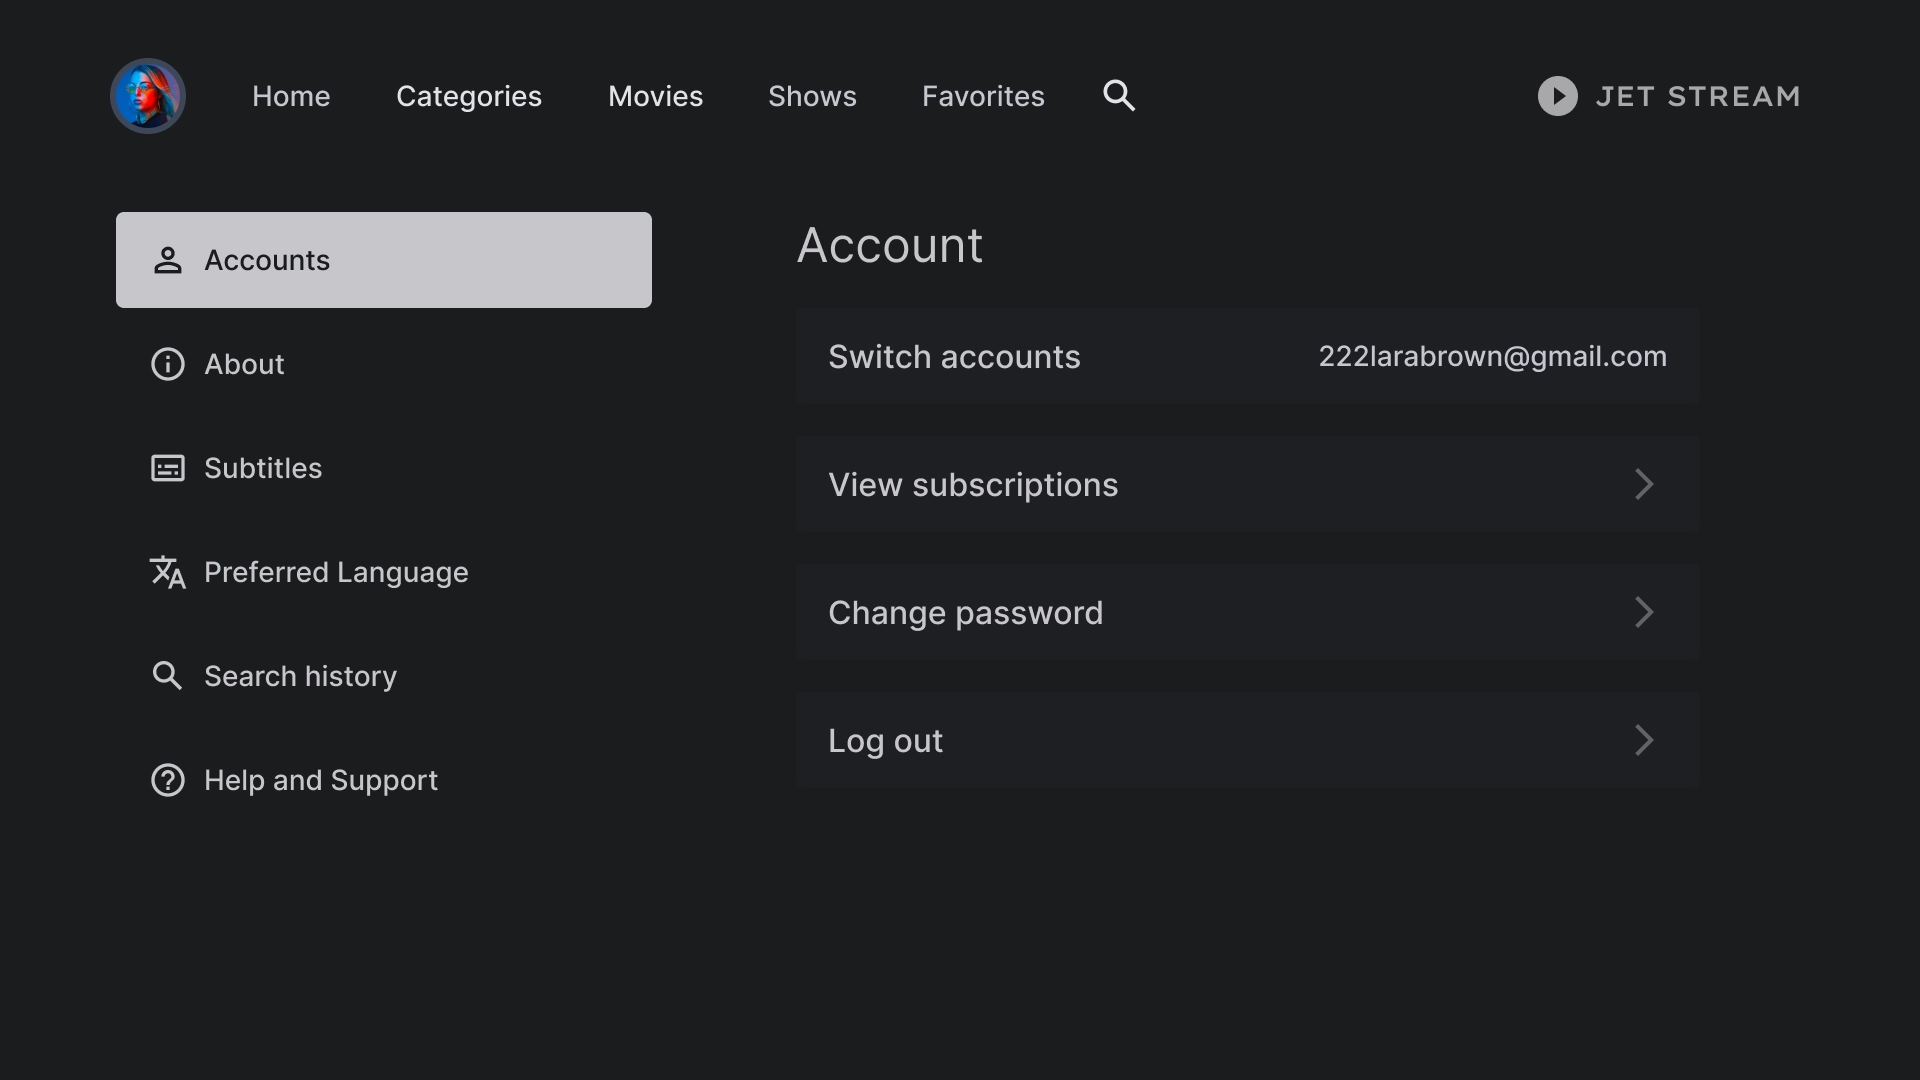This screenshot has width=1920, height=1080.
Task: Click Categories navigation menu item
Action: [x=469, y=96]
